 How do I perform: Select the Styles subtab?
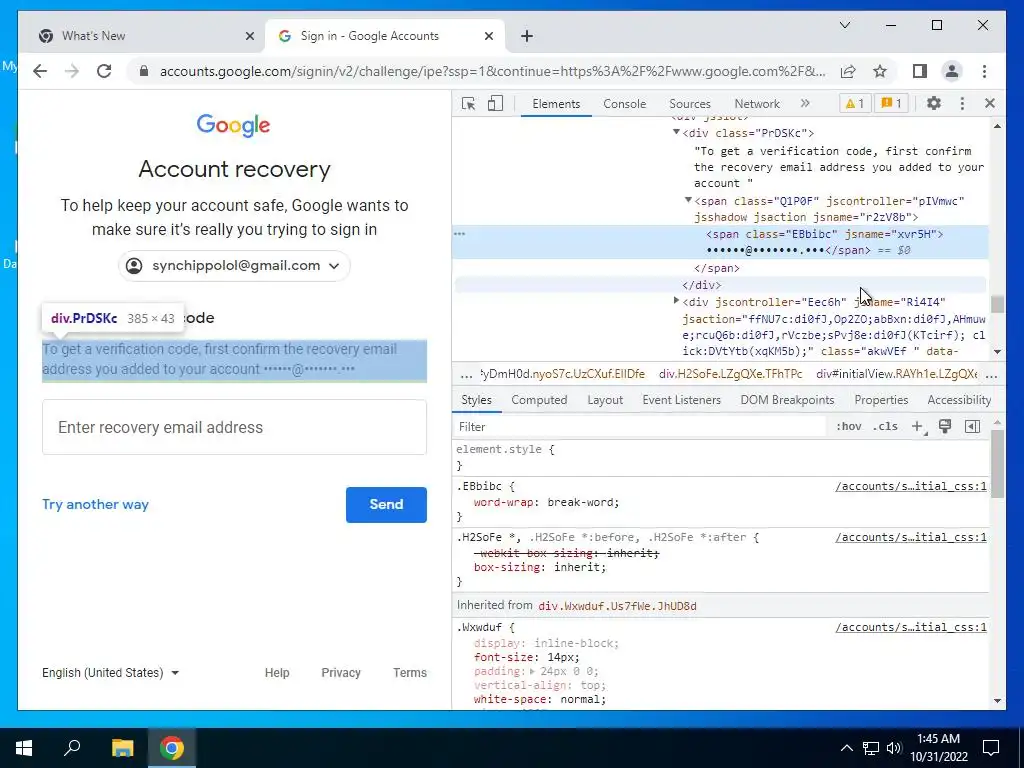pos(476,400)
